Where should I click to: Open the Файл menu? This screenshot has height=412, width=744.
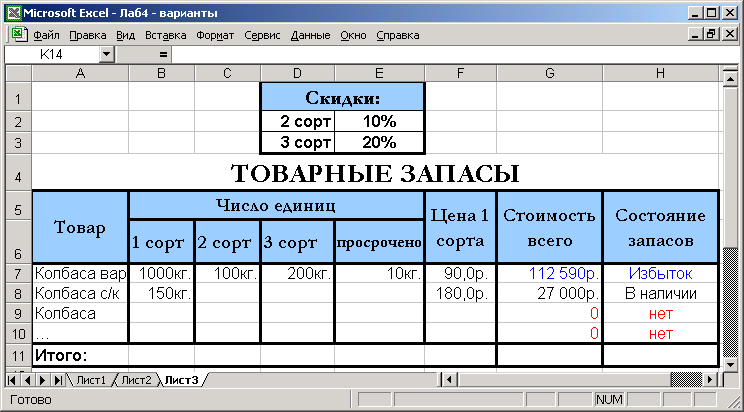46,35
